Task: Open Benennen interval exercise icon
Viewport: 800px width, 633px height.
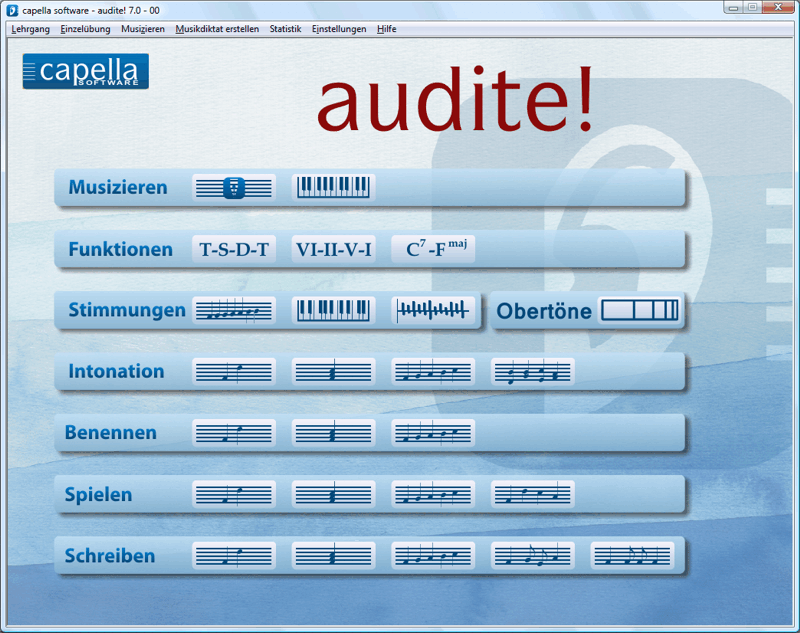Action: 234,433
